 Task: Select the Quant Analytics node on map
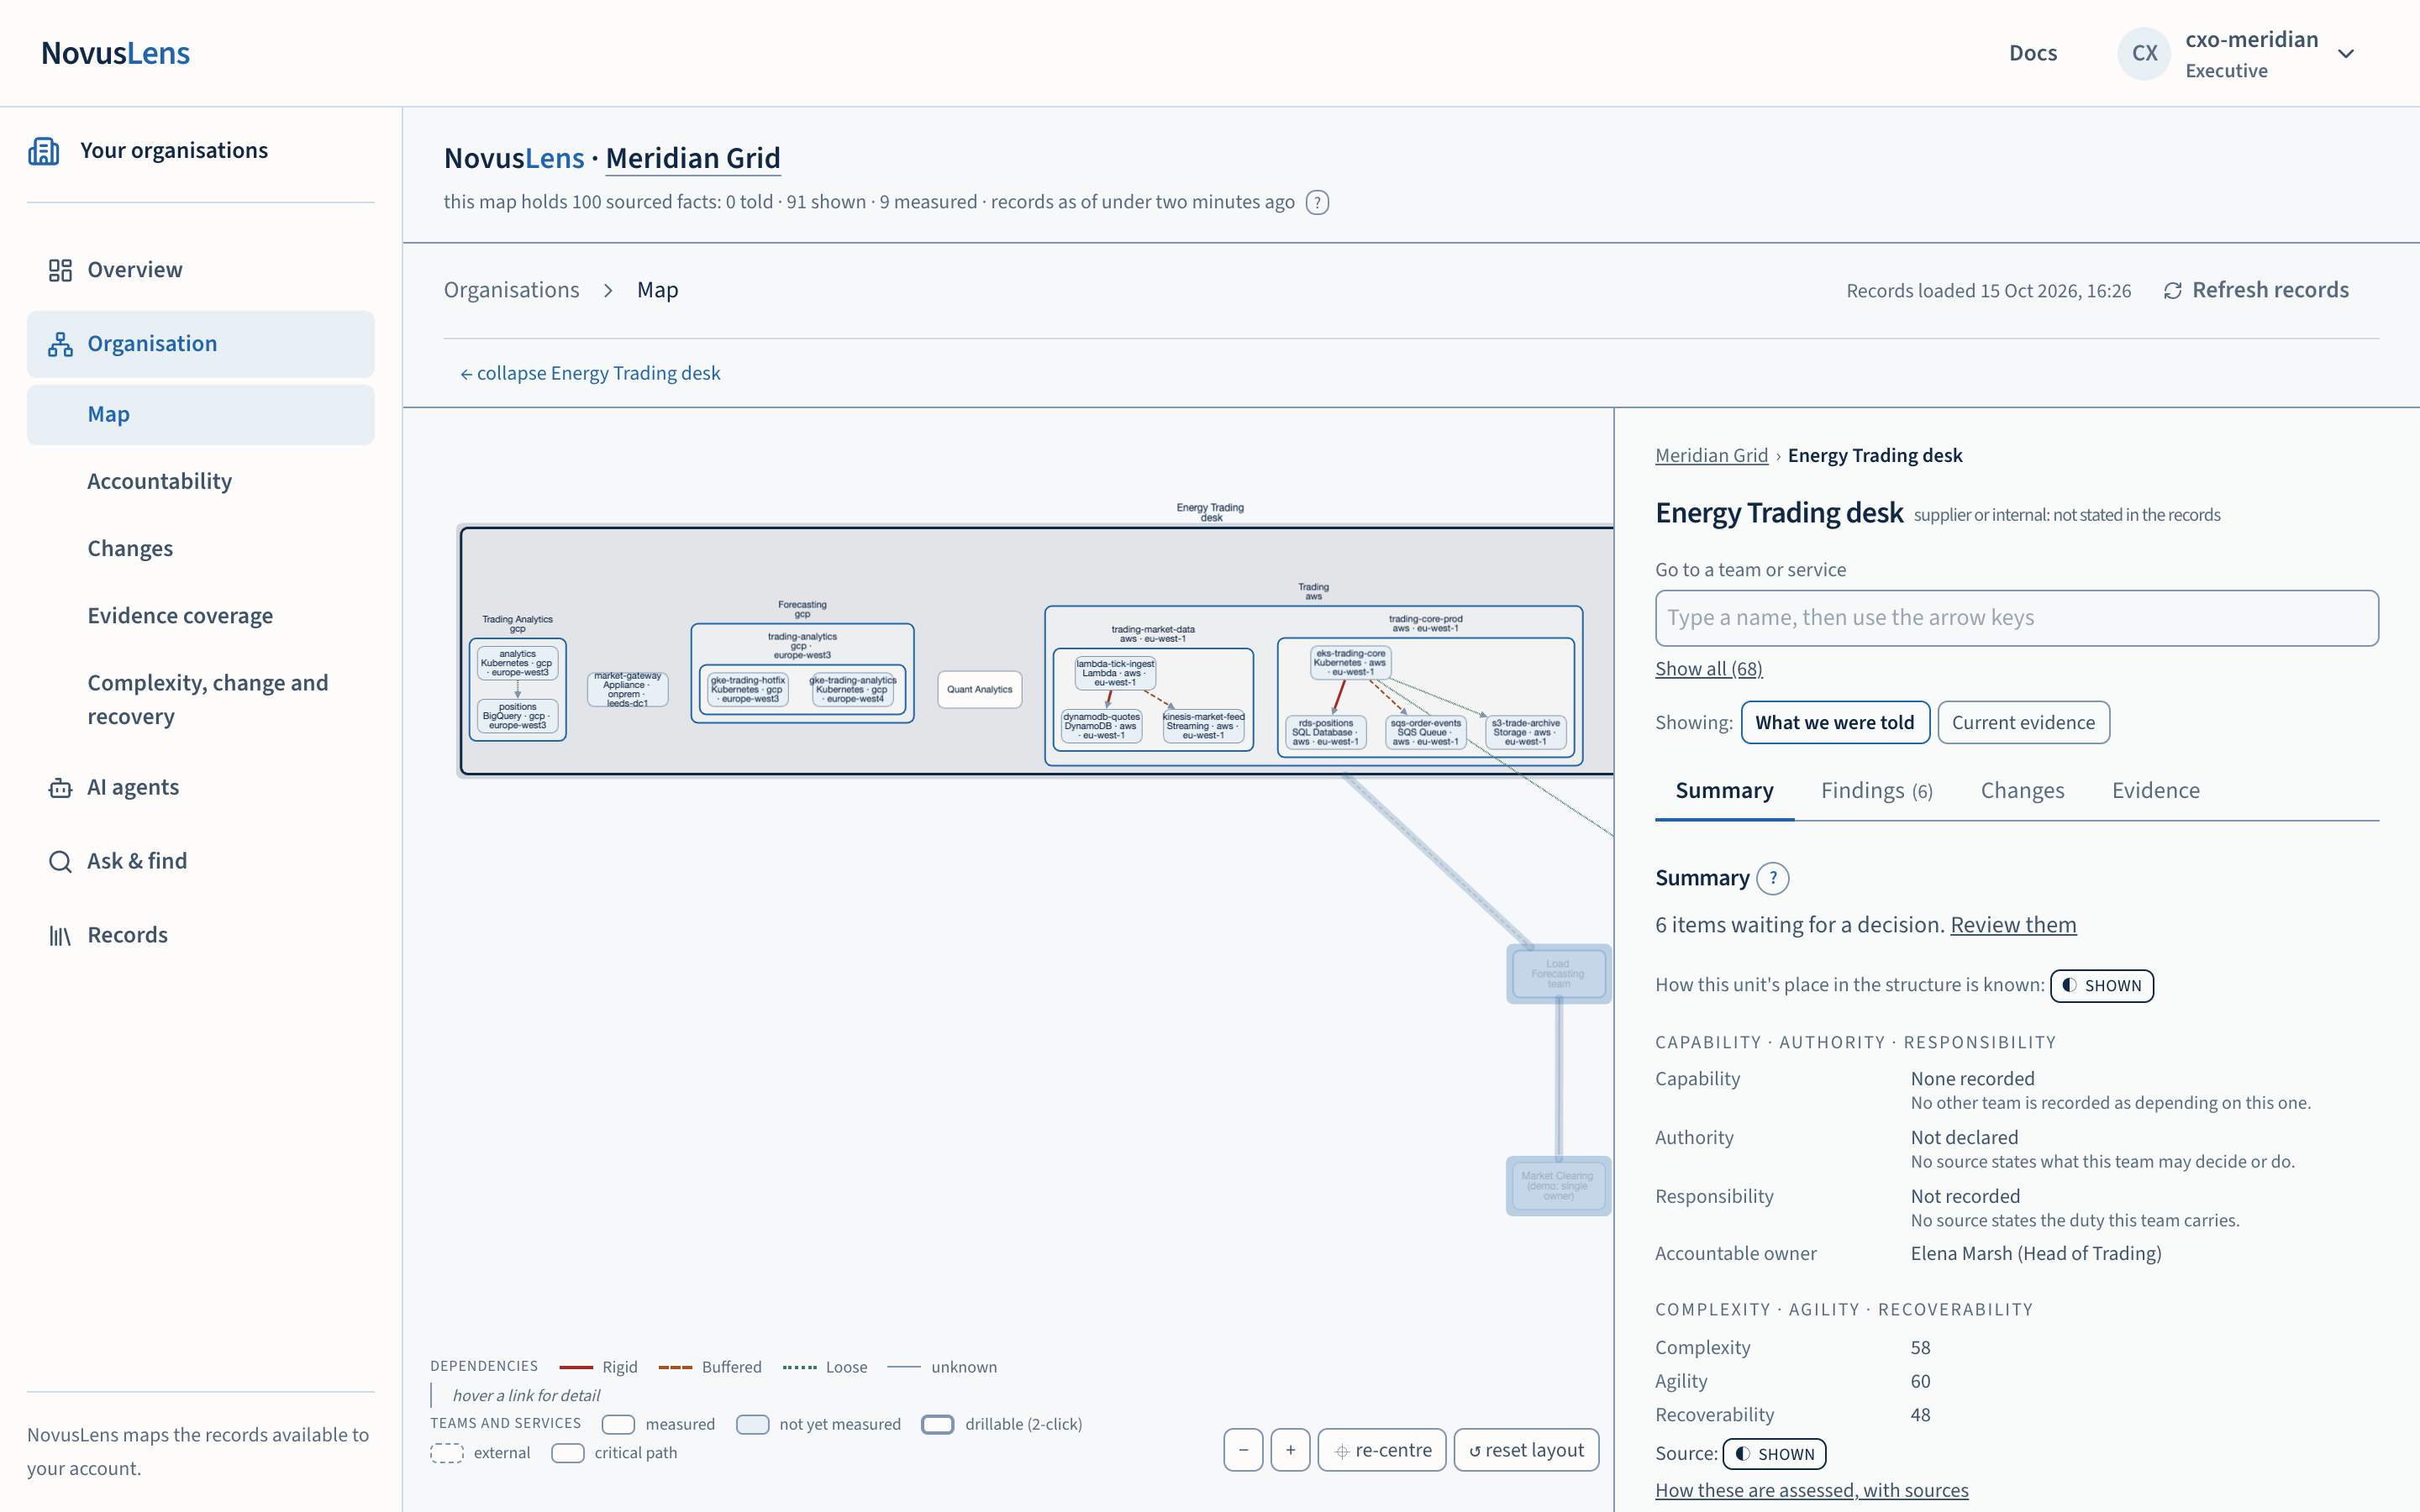(979, 689)
